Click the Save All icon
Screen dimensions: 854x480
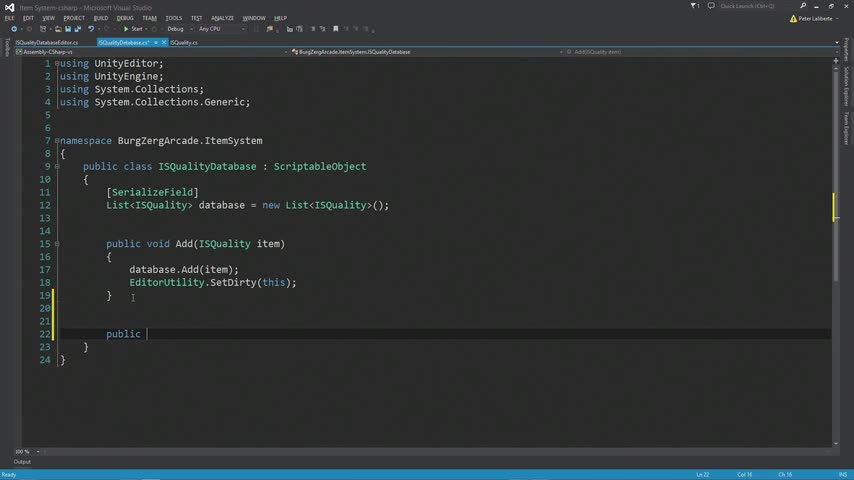pos(77,29)
